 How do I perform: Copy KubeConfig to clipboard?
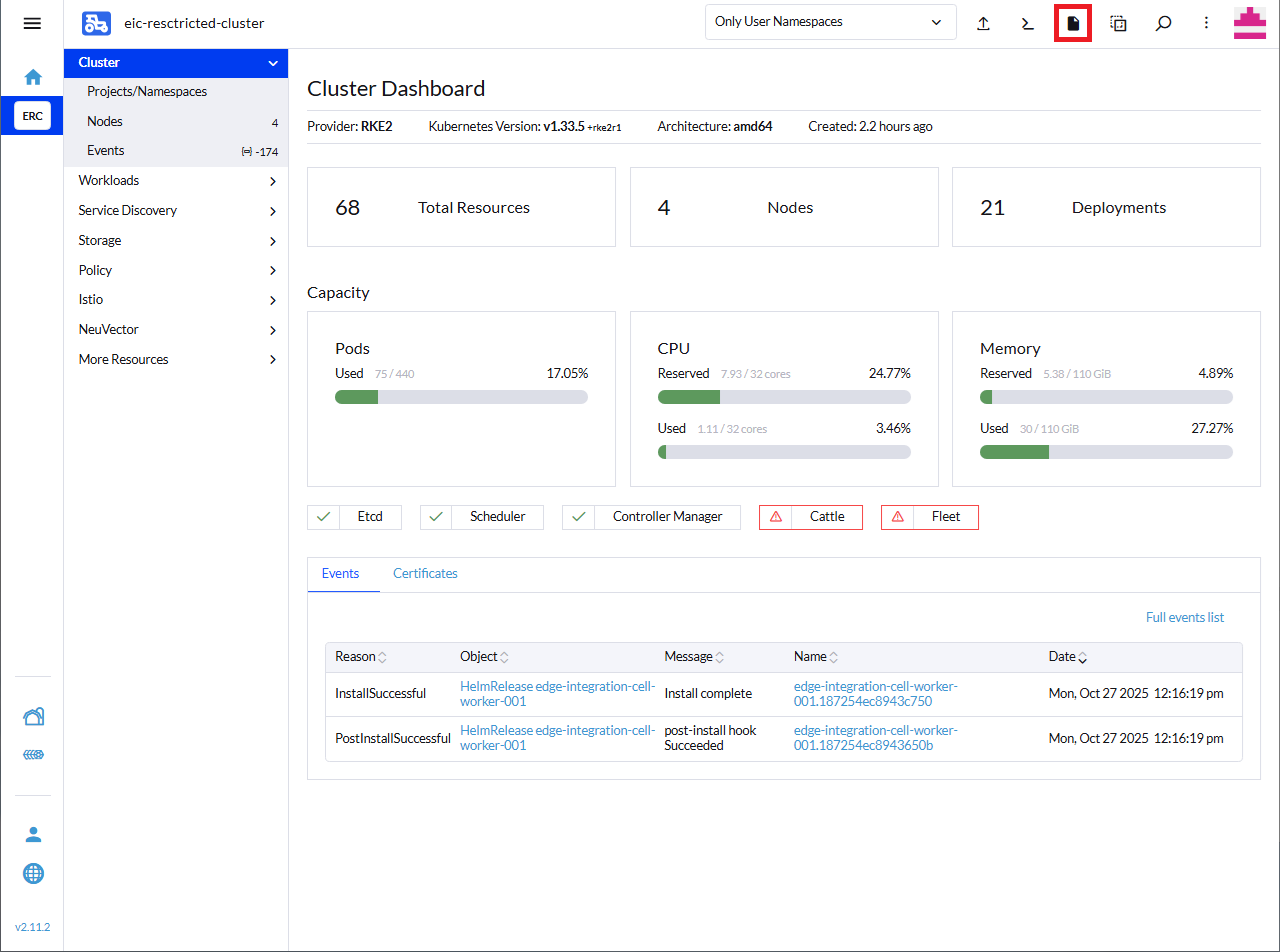pyautogui.click(x=1118, y=22)
